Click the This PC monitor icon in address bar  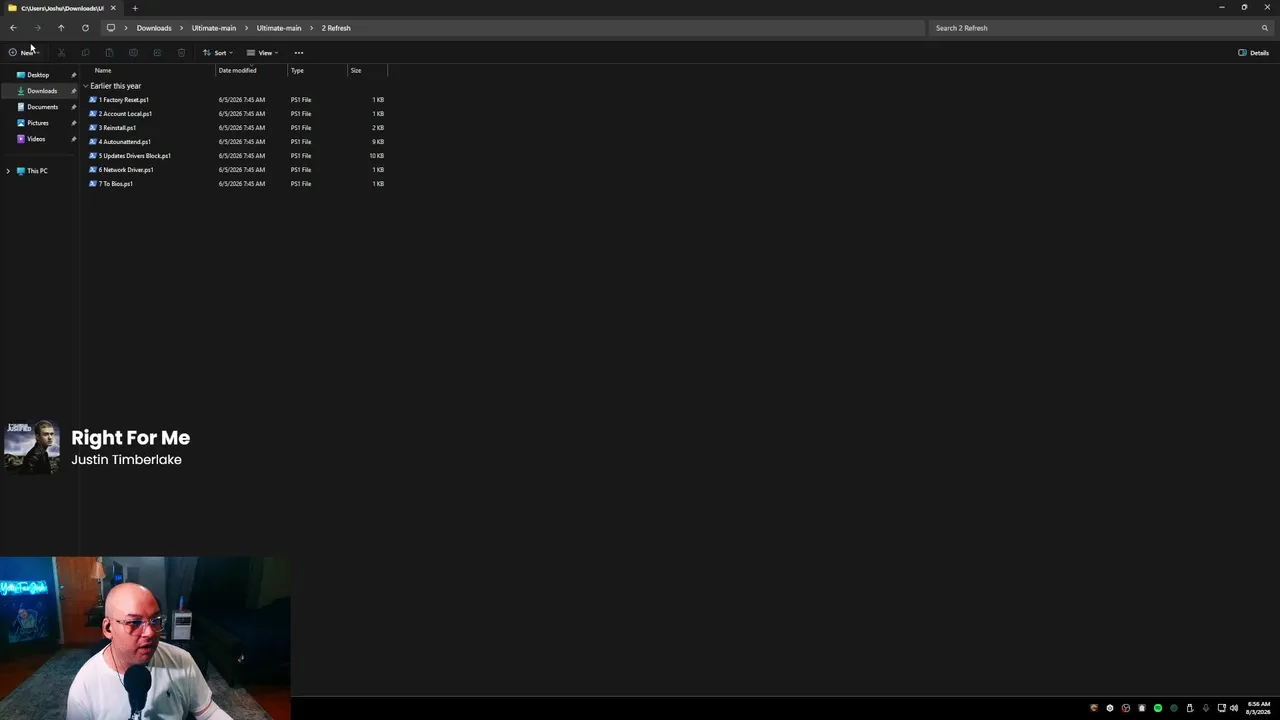111,28
